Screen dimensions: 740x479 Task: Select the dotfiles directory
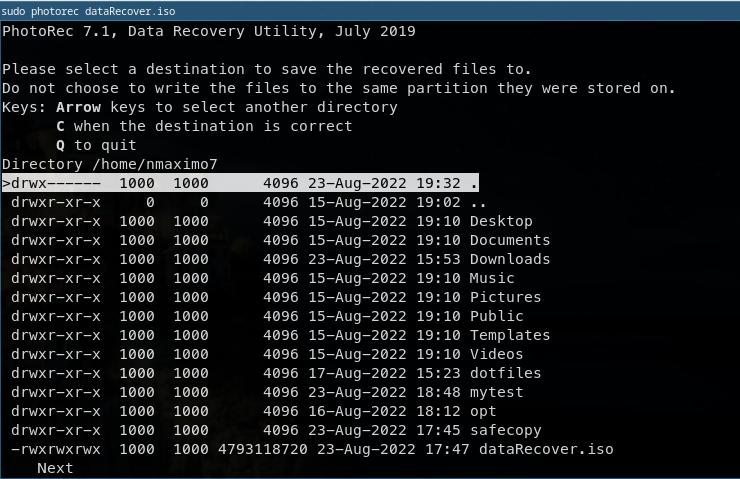coord(504,373)
